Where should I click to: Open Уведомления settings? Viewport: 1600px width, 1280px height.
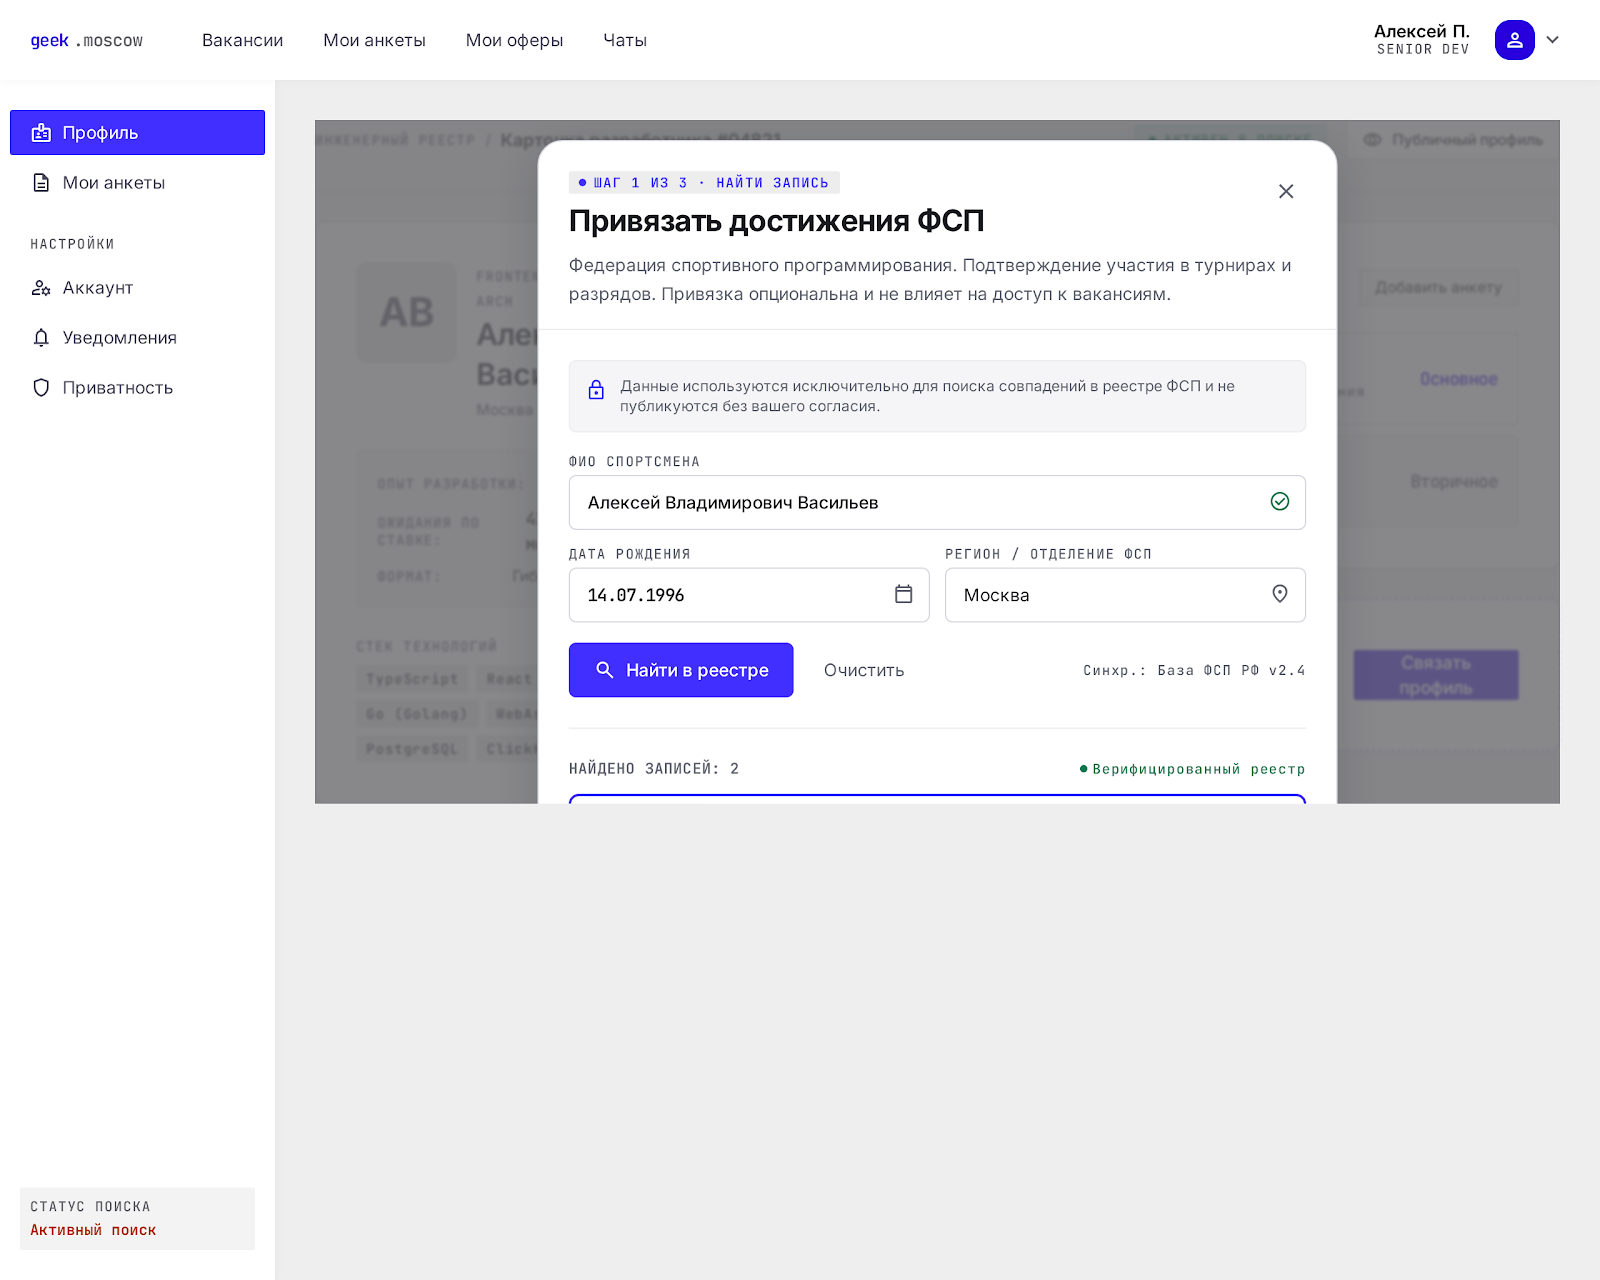click(137, 338)
